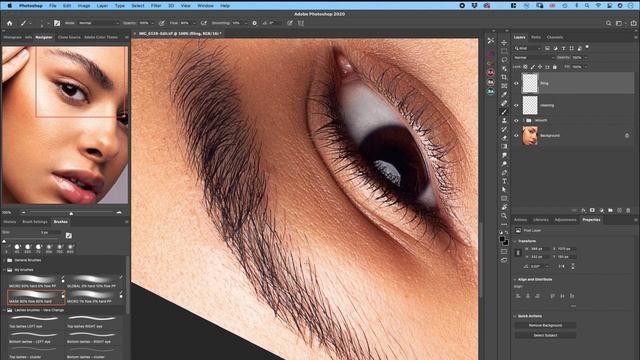The image size is (640, 360).
Task: Create new group folder icon in Layers
Action: coord(610,210)
